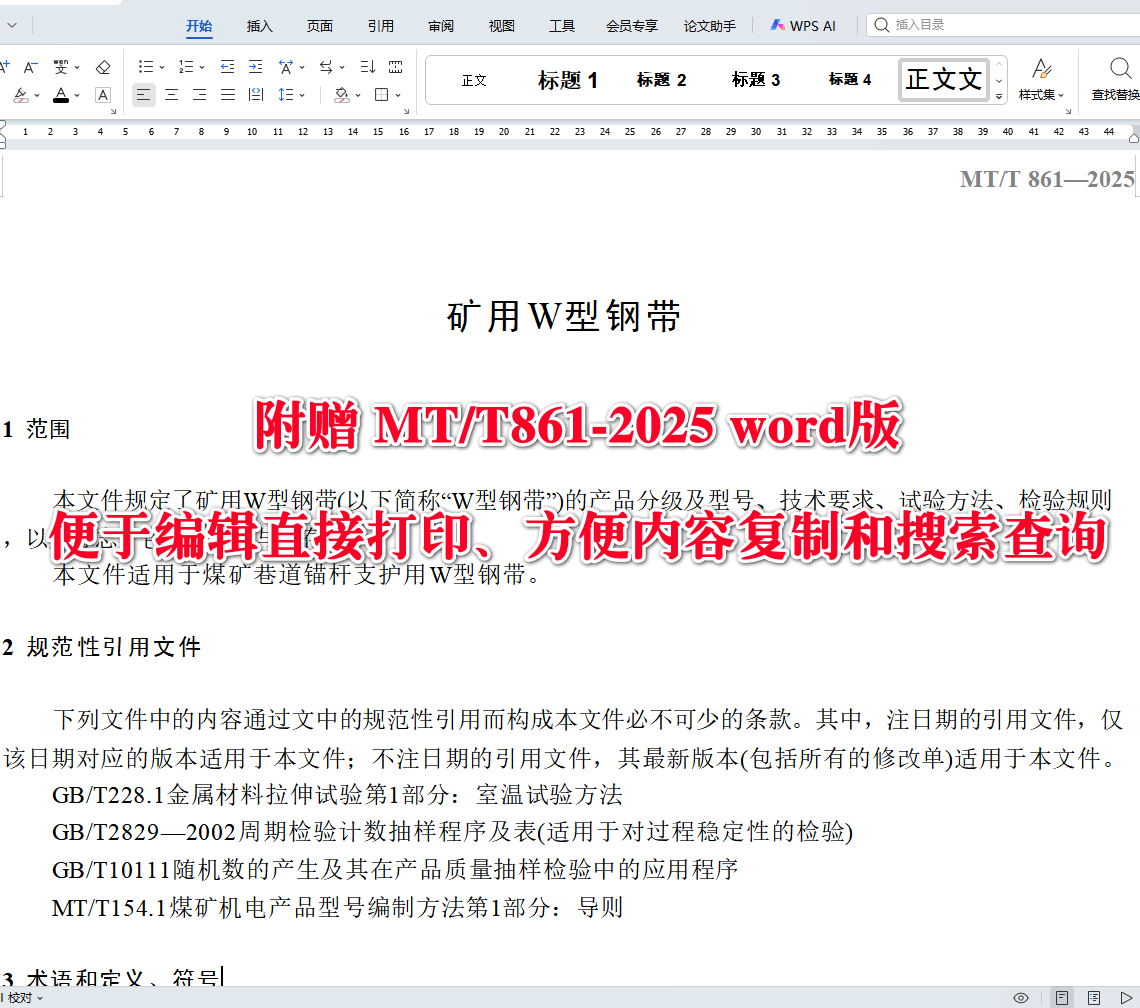Switch to the 开始 tab
This screenshot has height=1008, width=1140.
[198, 26]
